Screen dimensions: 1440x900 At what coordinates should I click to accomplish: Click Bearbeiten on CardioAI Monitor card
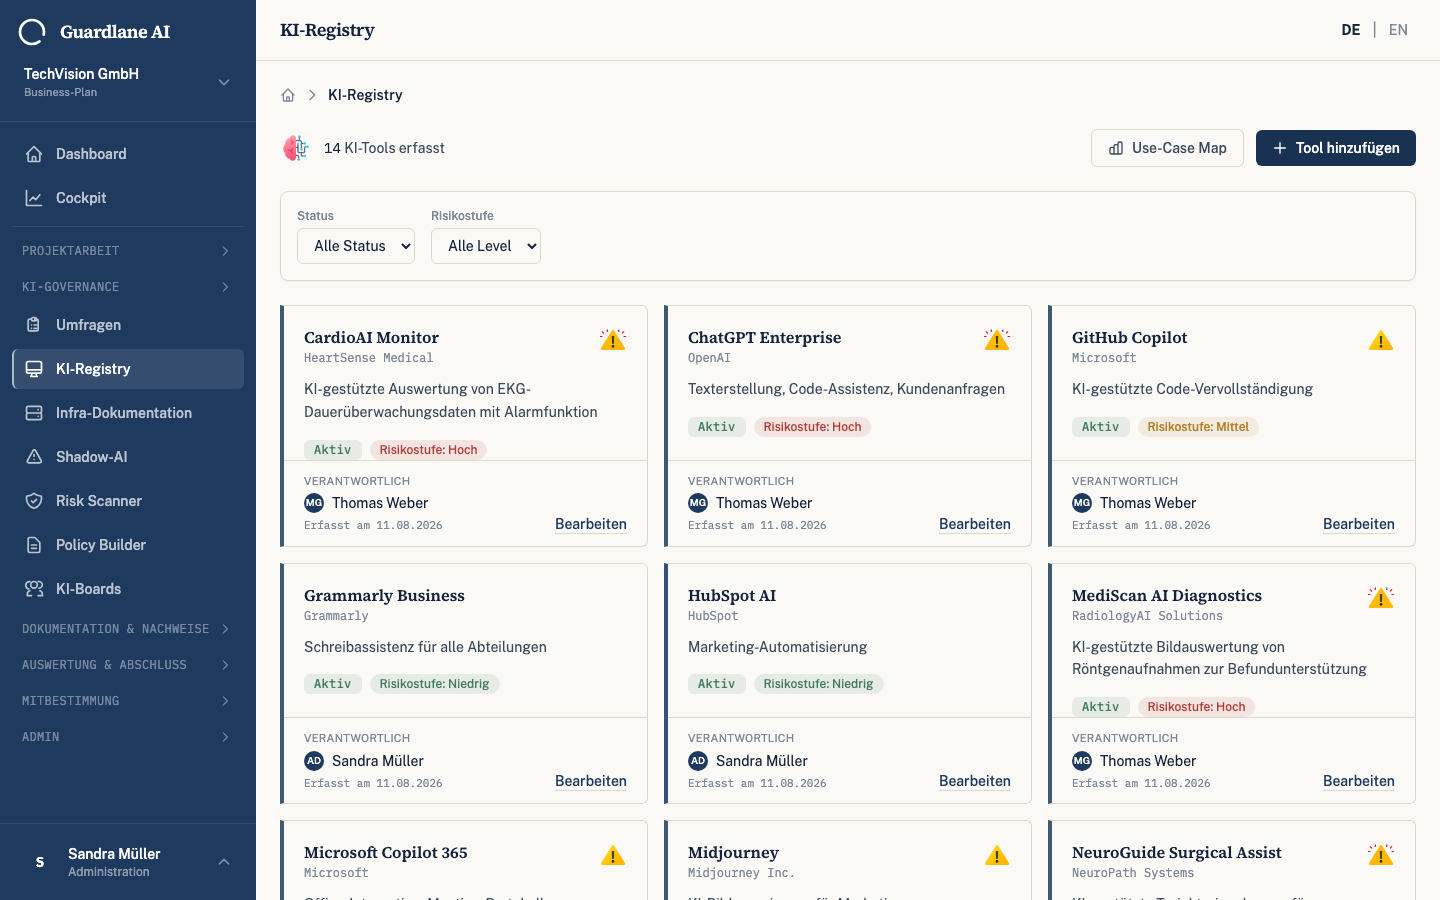(x=591, y=524)
